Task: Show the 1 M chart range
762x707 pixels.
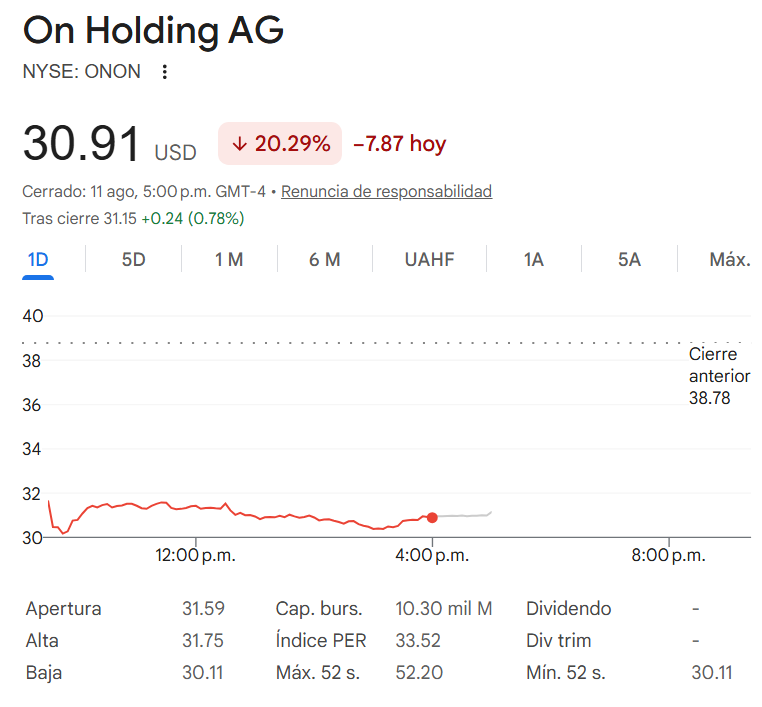Action: (x=229, y=260)
